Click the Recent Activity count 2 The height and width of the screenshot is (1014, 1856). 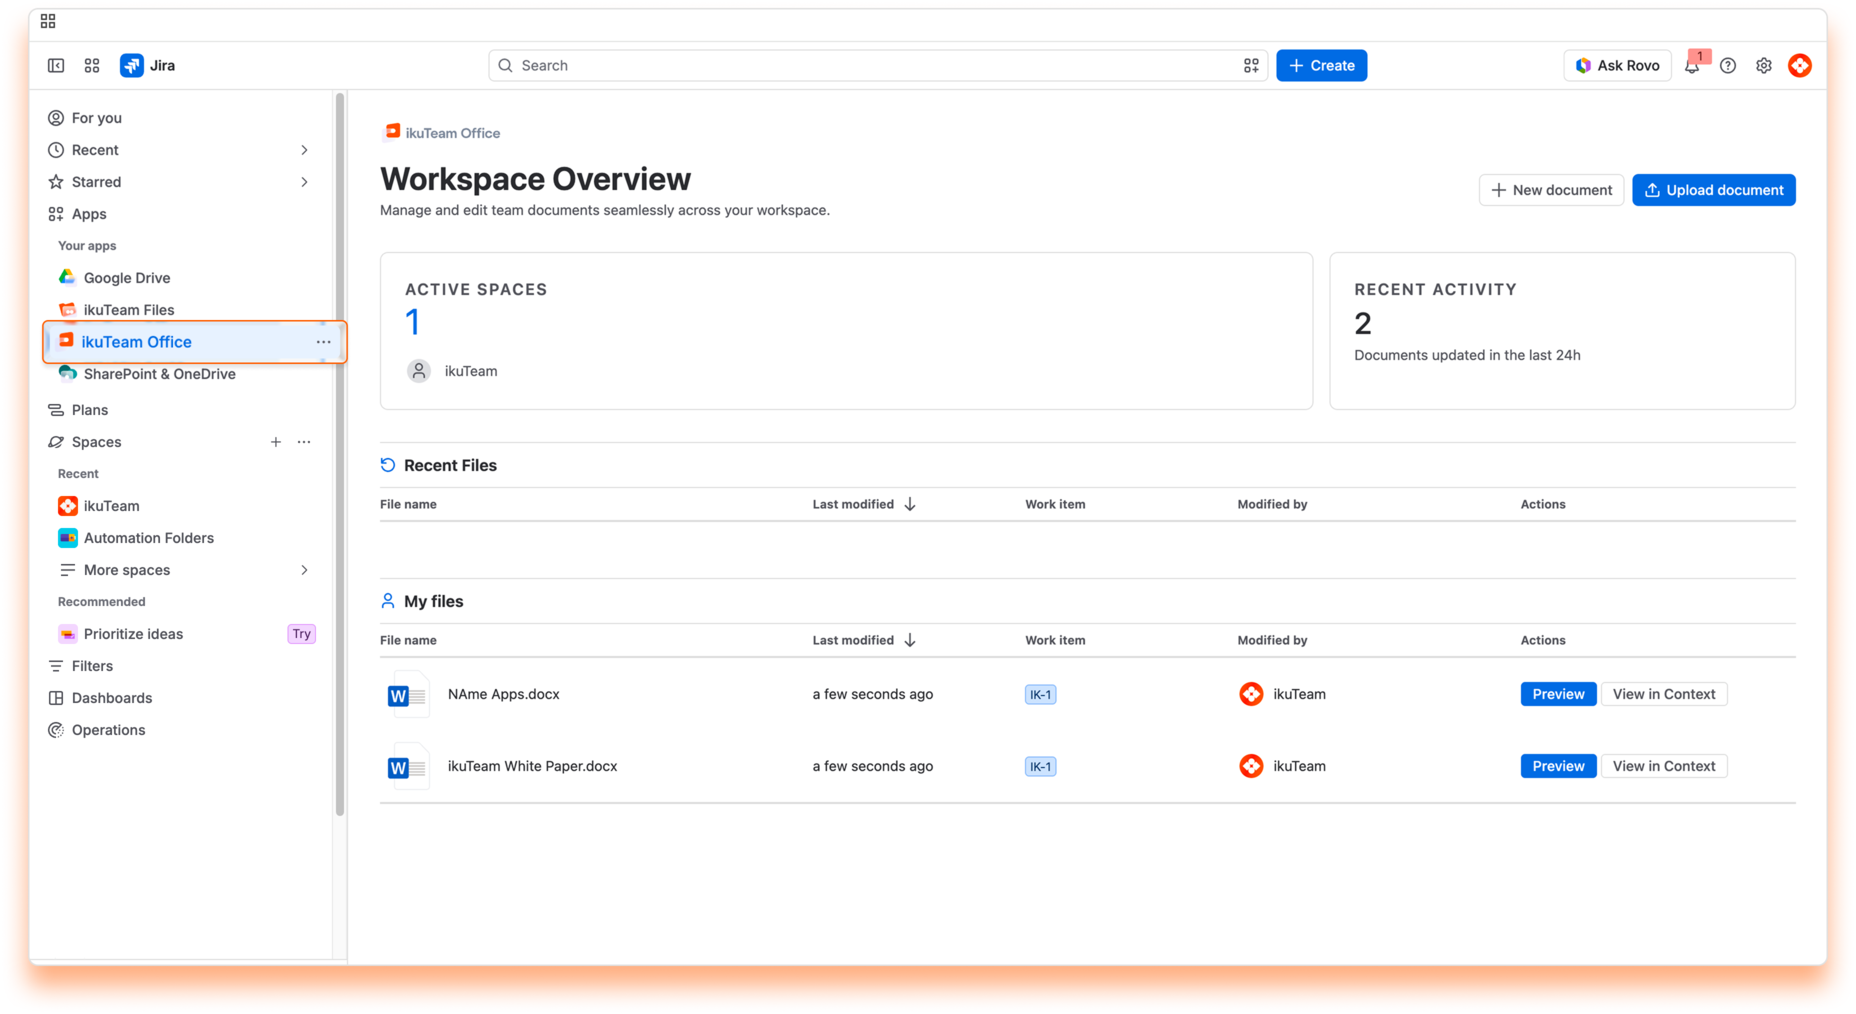click(1363, 323)
